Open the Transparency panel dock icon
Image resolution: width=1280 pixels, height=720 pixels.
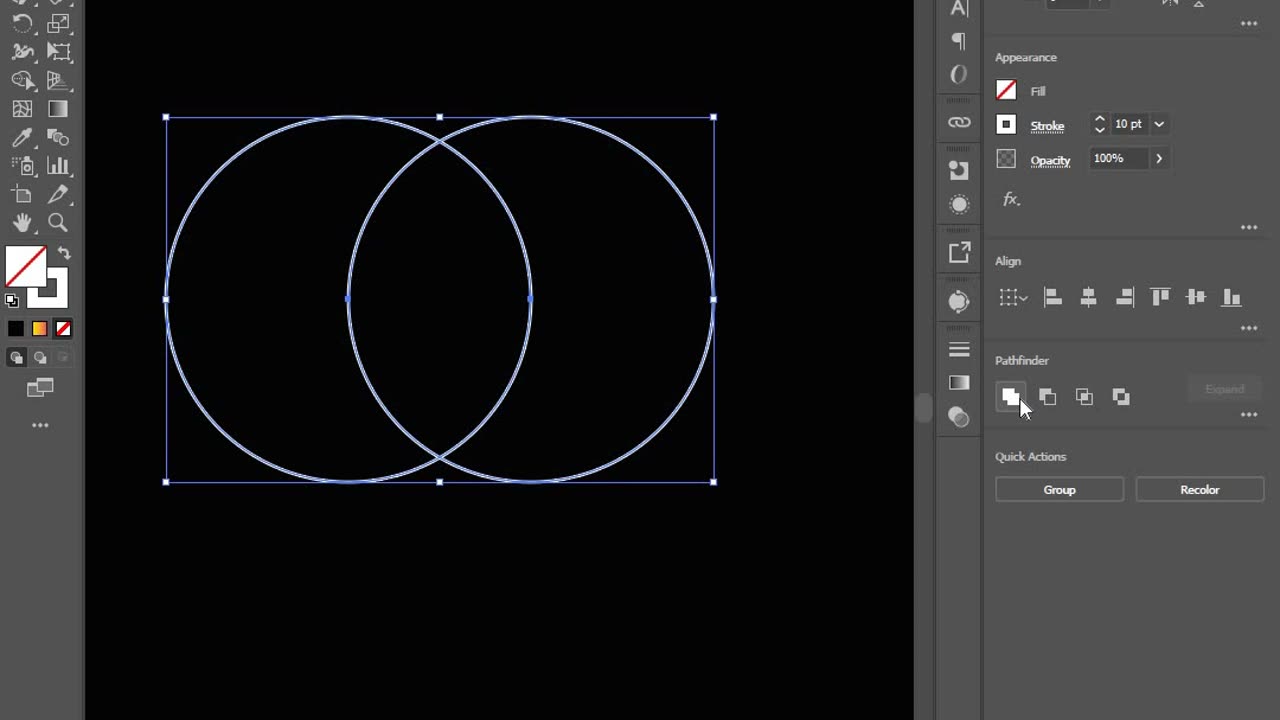point(959,418)
